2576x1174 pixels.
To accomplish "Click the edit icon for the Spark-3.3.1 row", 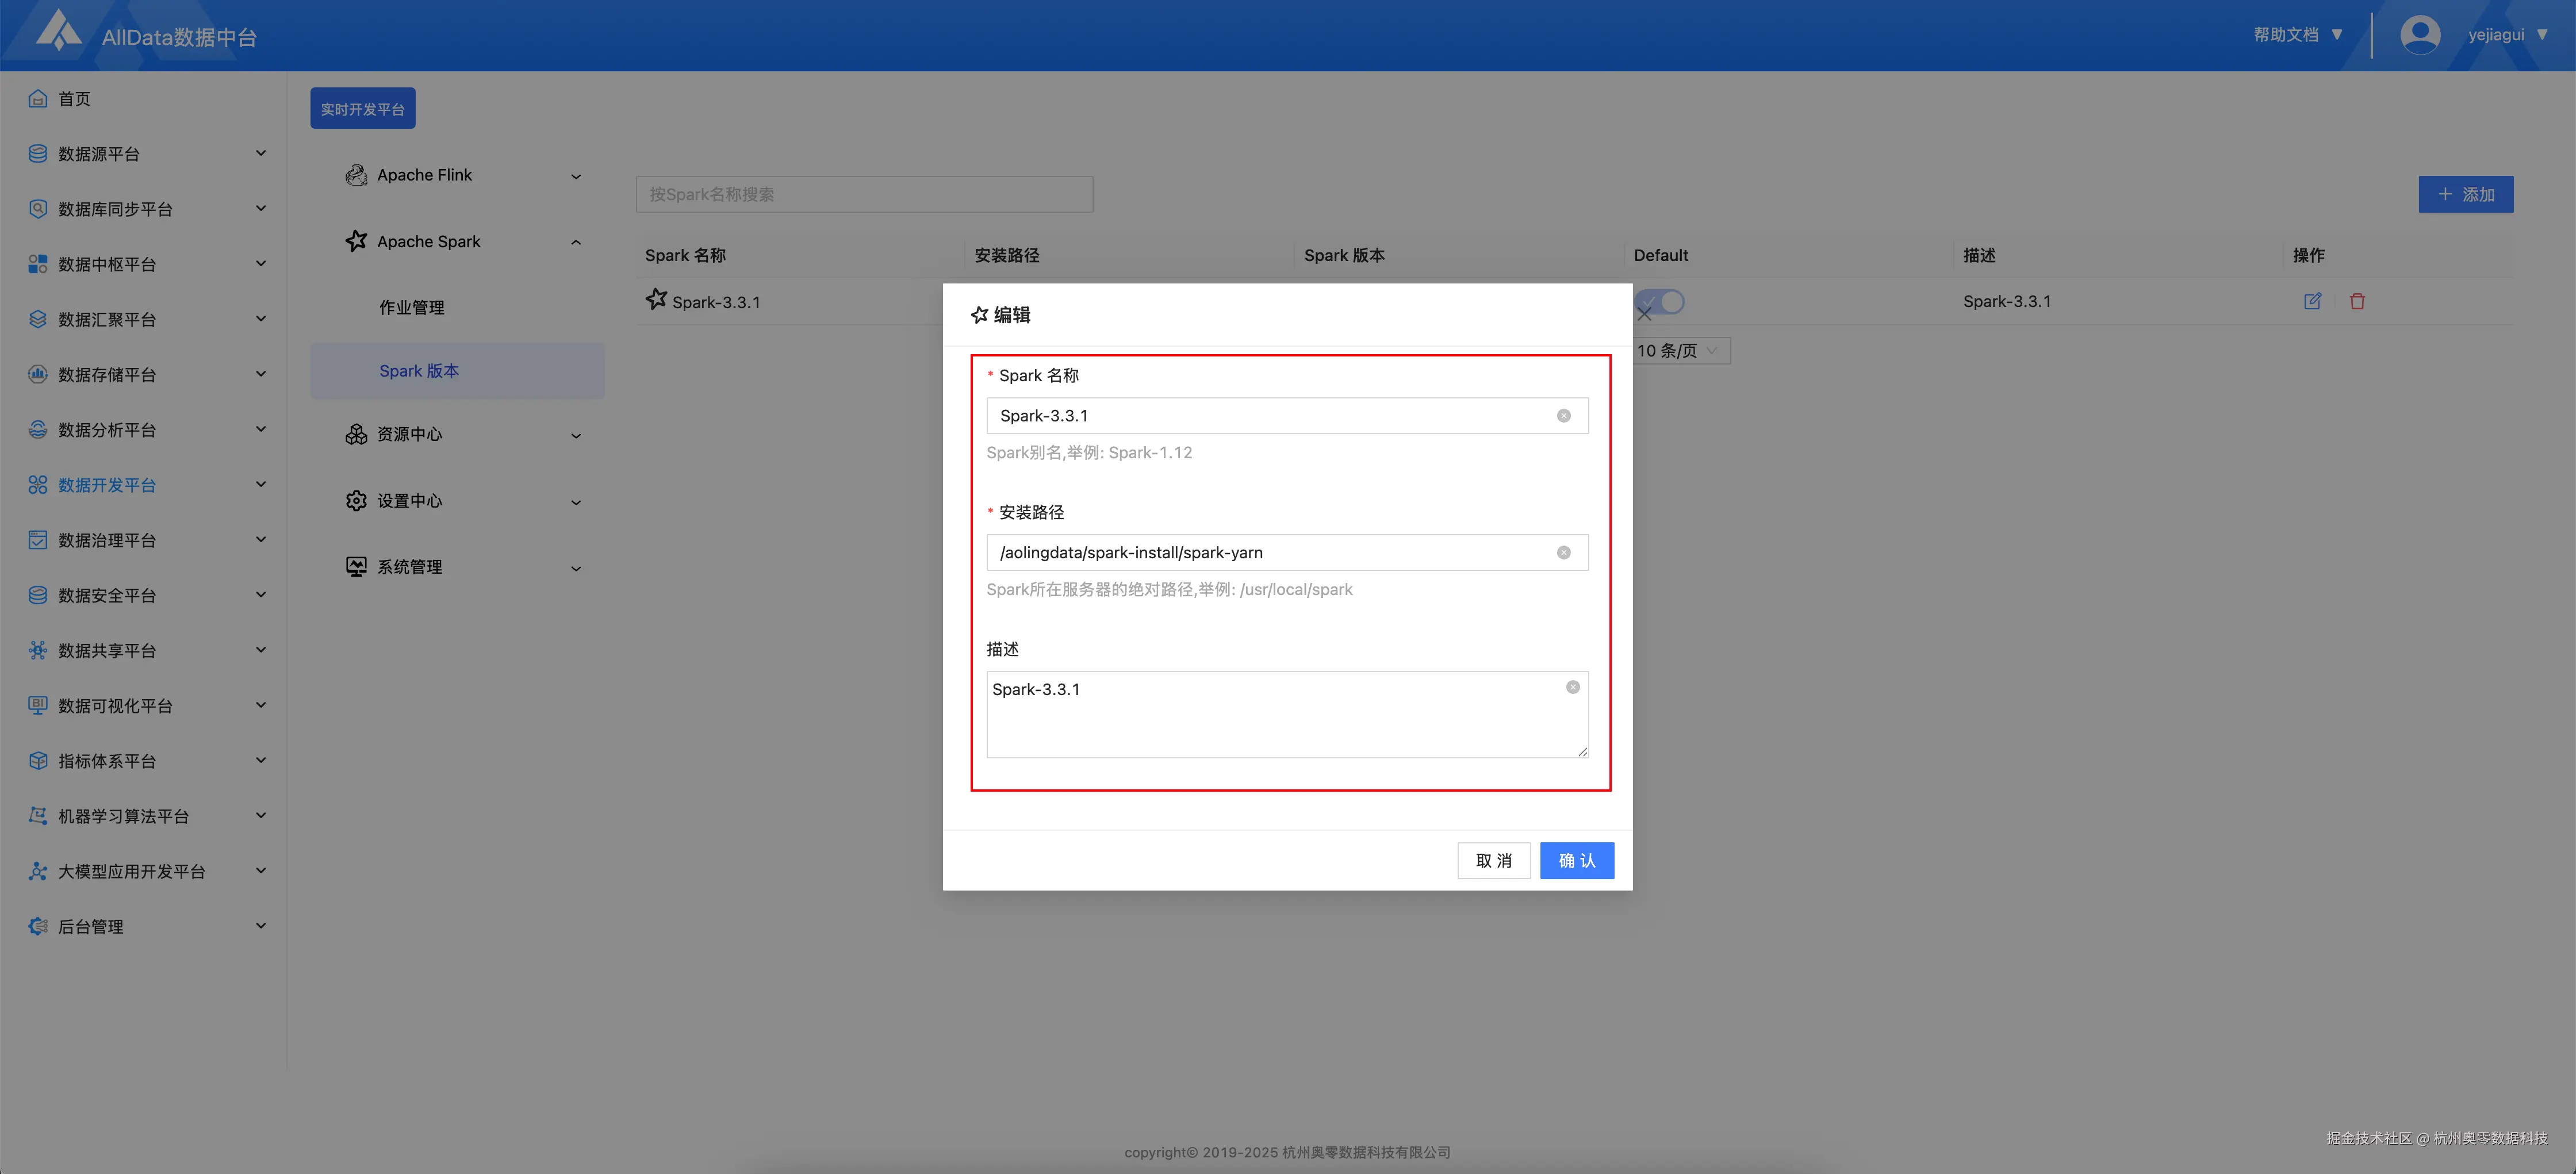I will [2312, 301].
